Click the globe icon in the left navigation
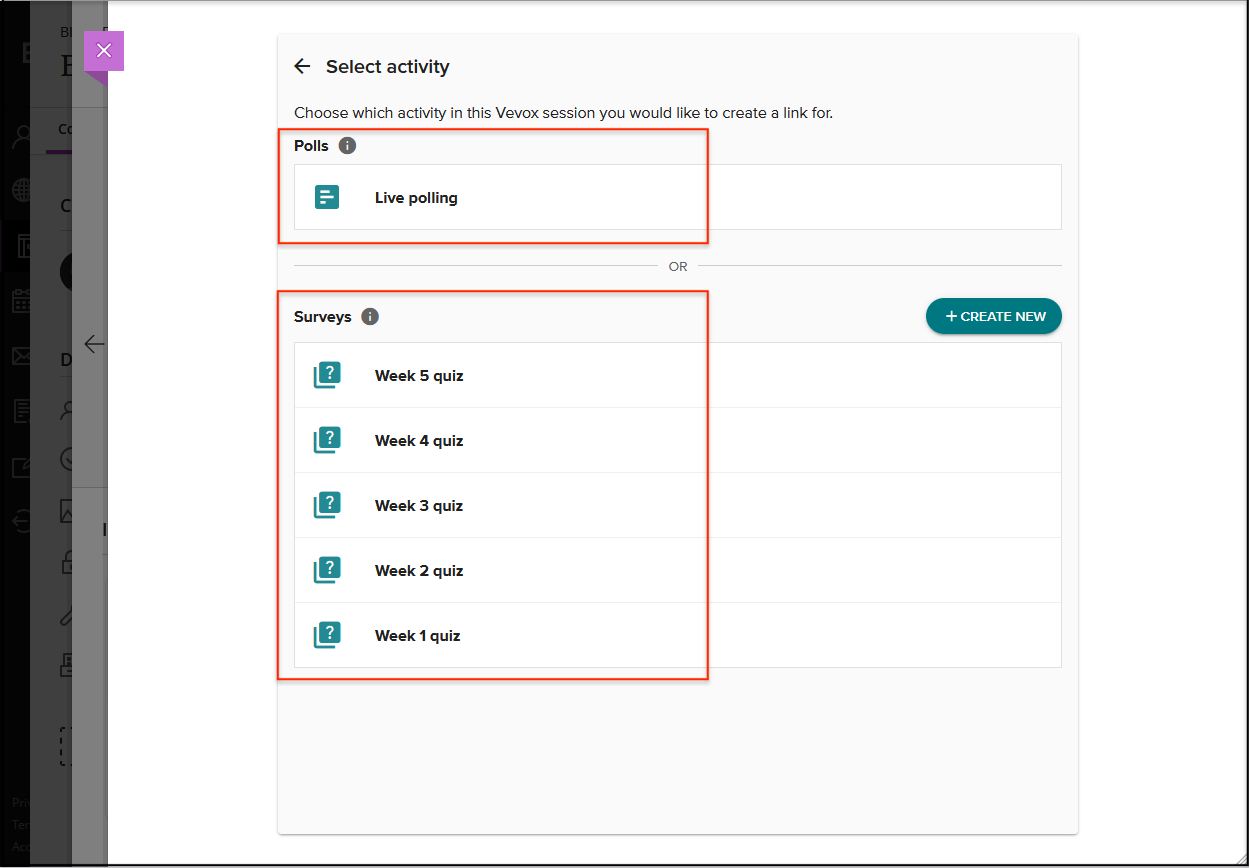Image resolution: width=1249 pixels, height=868 pixels. (19, 190)
